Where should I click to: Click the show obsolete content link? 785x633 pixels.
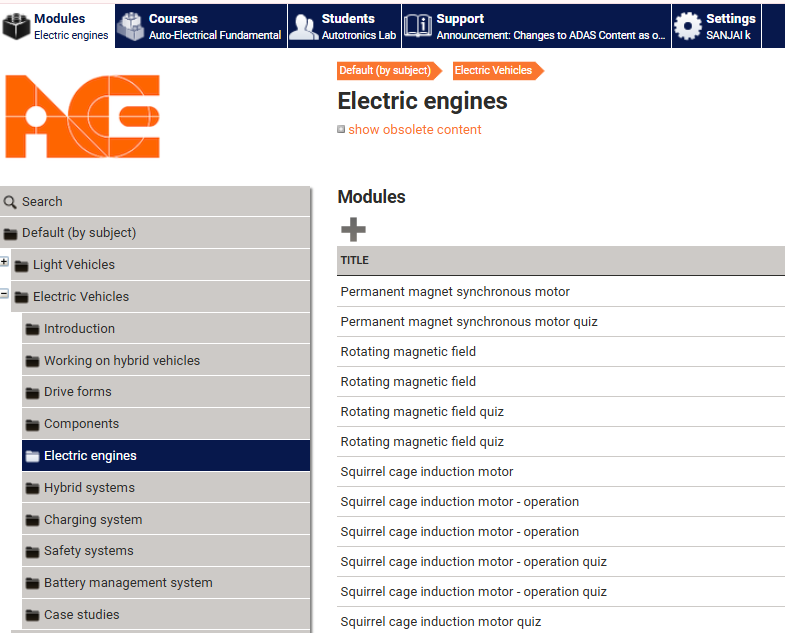click(x=415, y=130)
